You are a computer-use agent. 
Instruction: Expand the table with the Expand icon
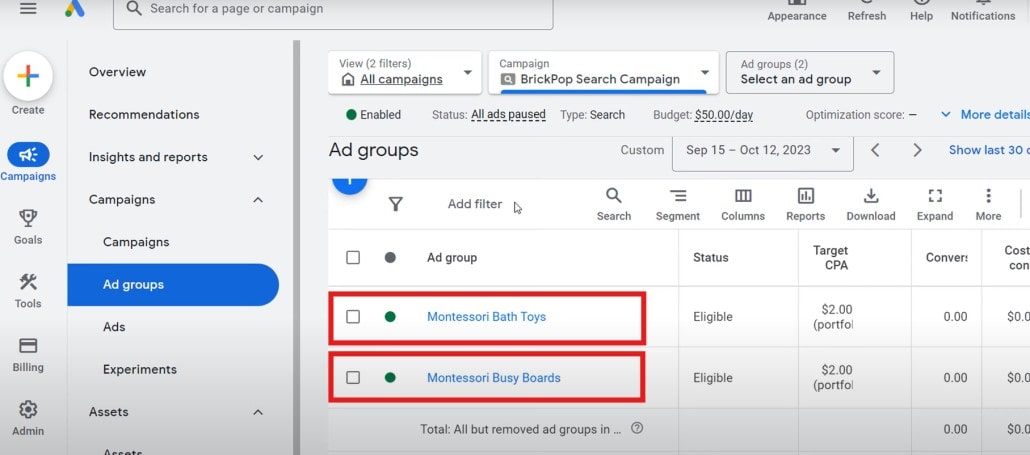935,205
